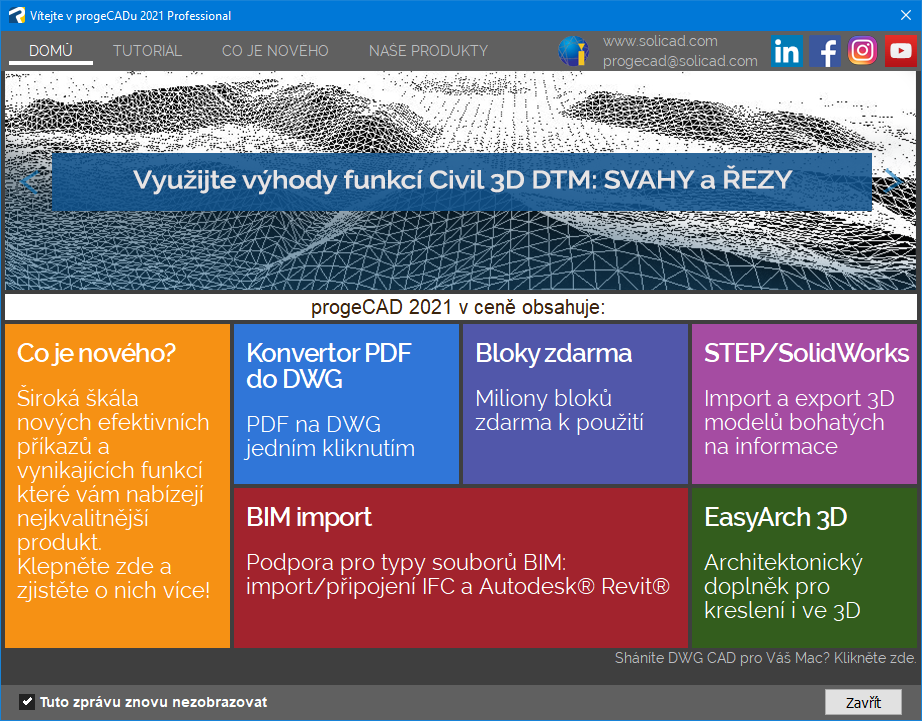The height and width of the screenshot is (721, 922).
Task: Select the 'Konvertor PDF do DWG' tile
Action: tap(346, 404)
